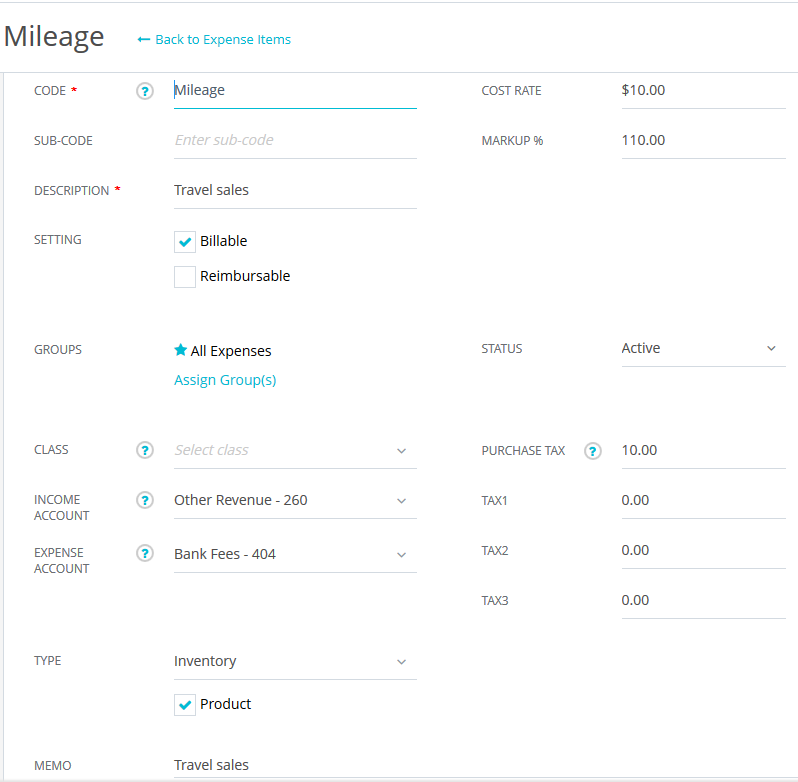Image resolution: width=798 pixels, height=782 pixels.
Task: Open the Status dropdown showing Active
Action: pos(703,349)
